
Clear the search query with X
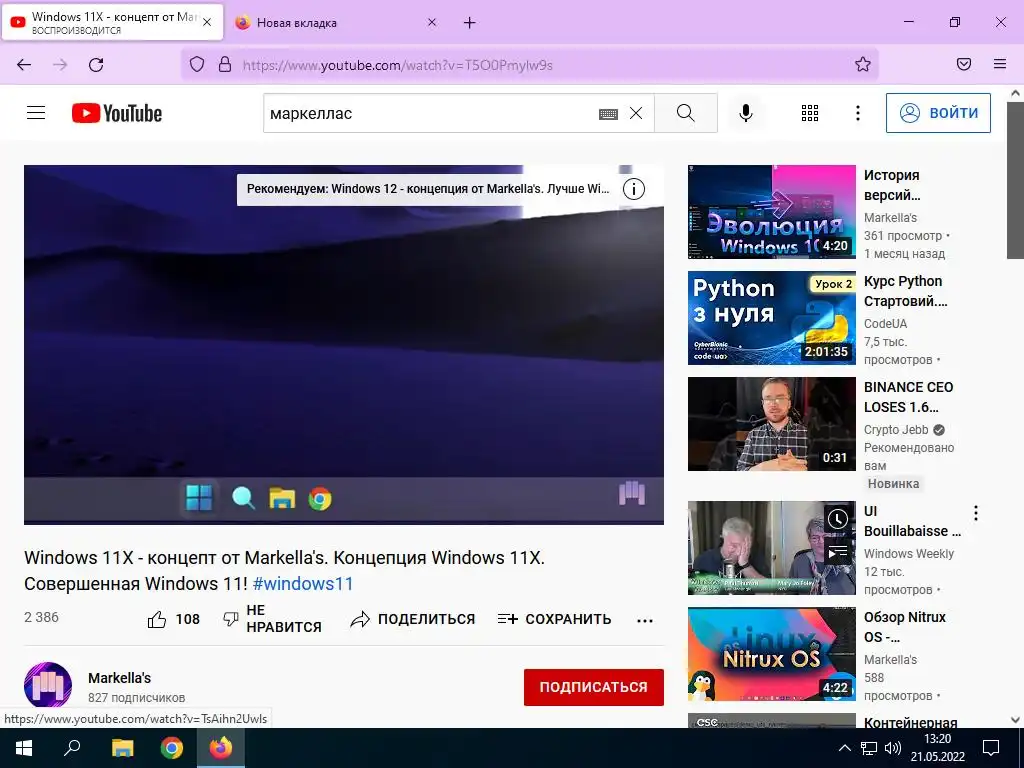[x=635, y=114]
